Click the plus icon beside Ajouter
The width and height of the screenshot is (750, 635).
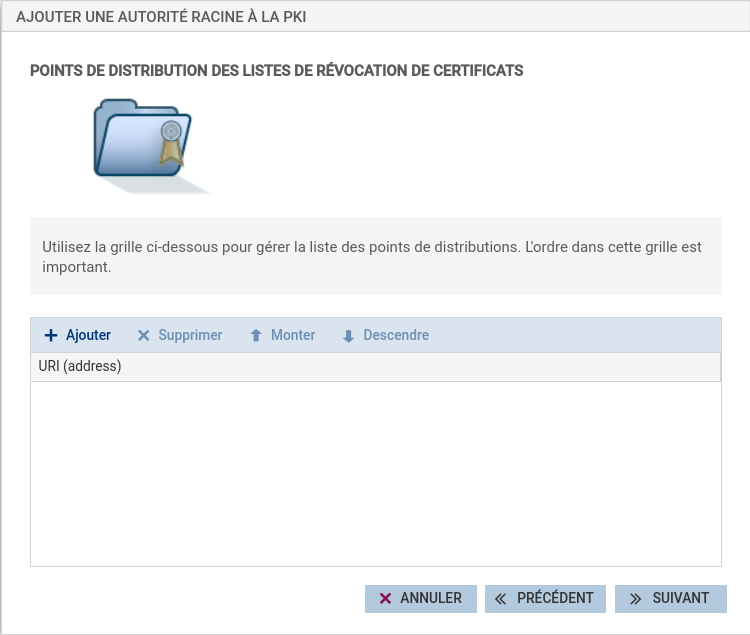[51, 335]
